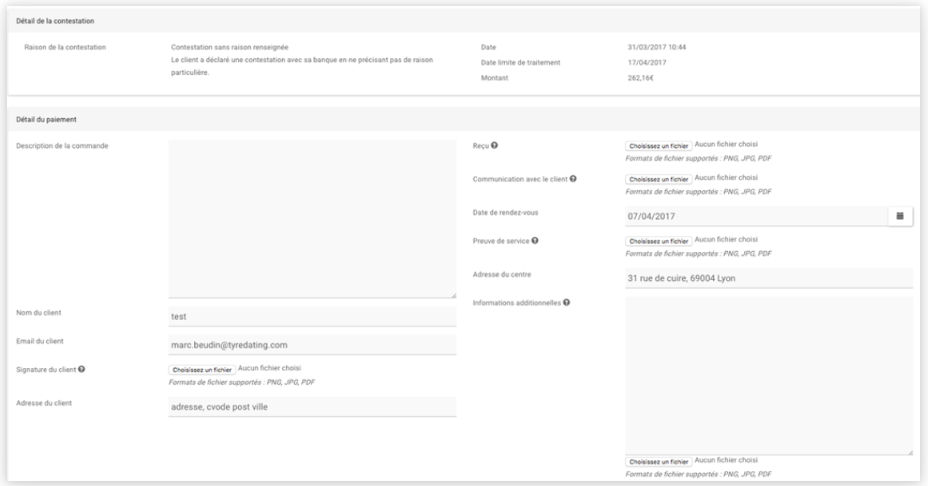The width and height of the screenshot is (928, 486).
Task: Click the Adresse du centre field
Action: 769,278
